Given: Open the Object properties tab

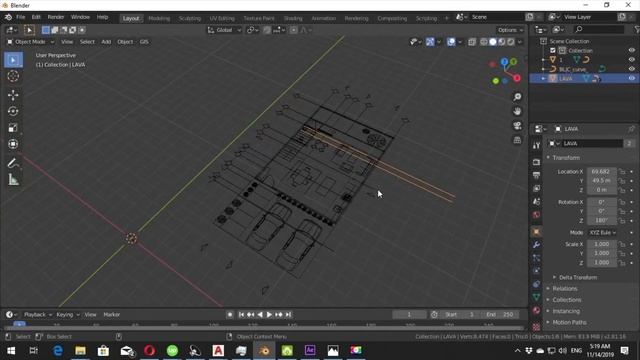Looking at the screenshot, I should tap(536, 232).
